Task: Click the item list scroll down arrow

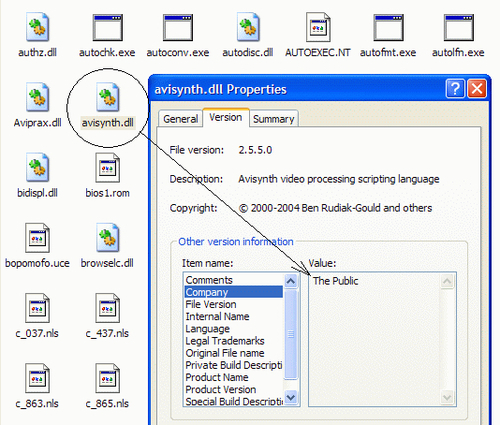Action: 291,397
